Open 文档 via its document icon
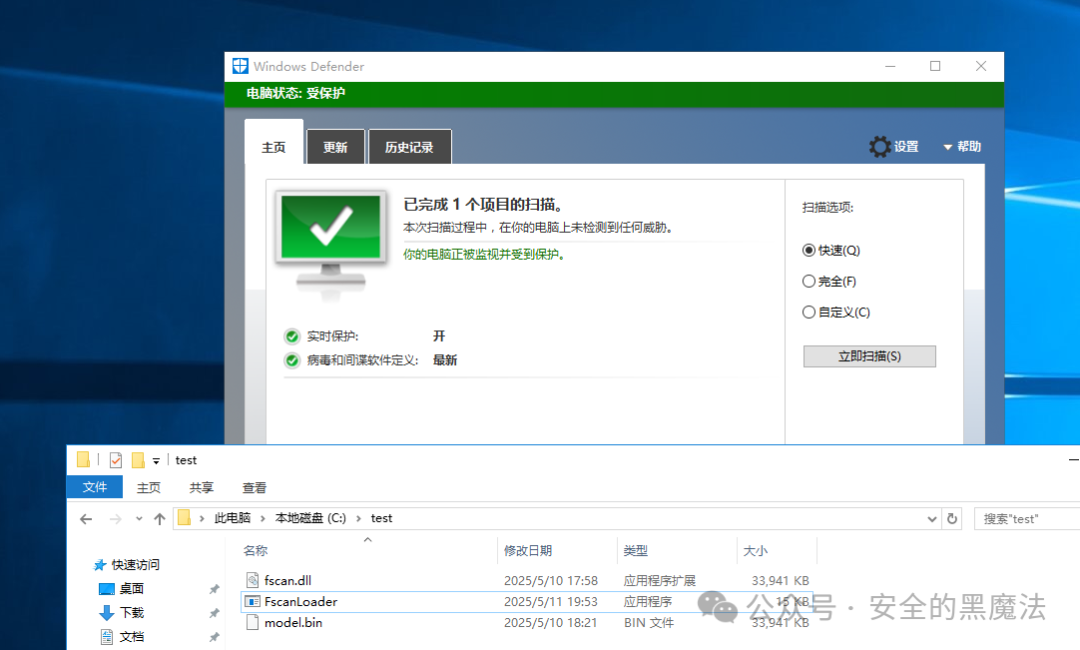This screenshot has height=650, width=1080. 107,636
